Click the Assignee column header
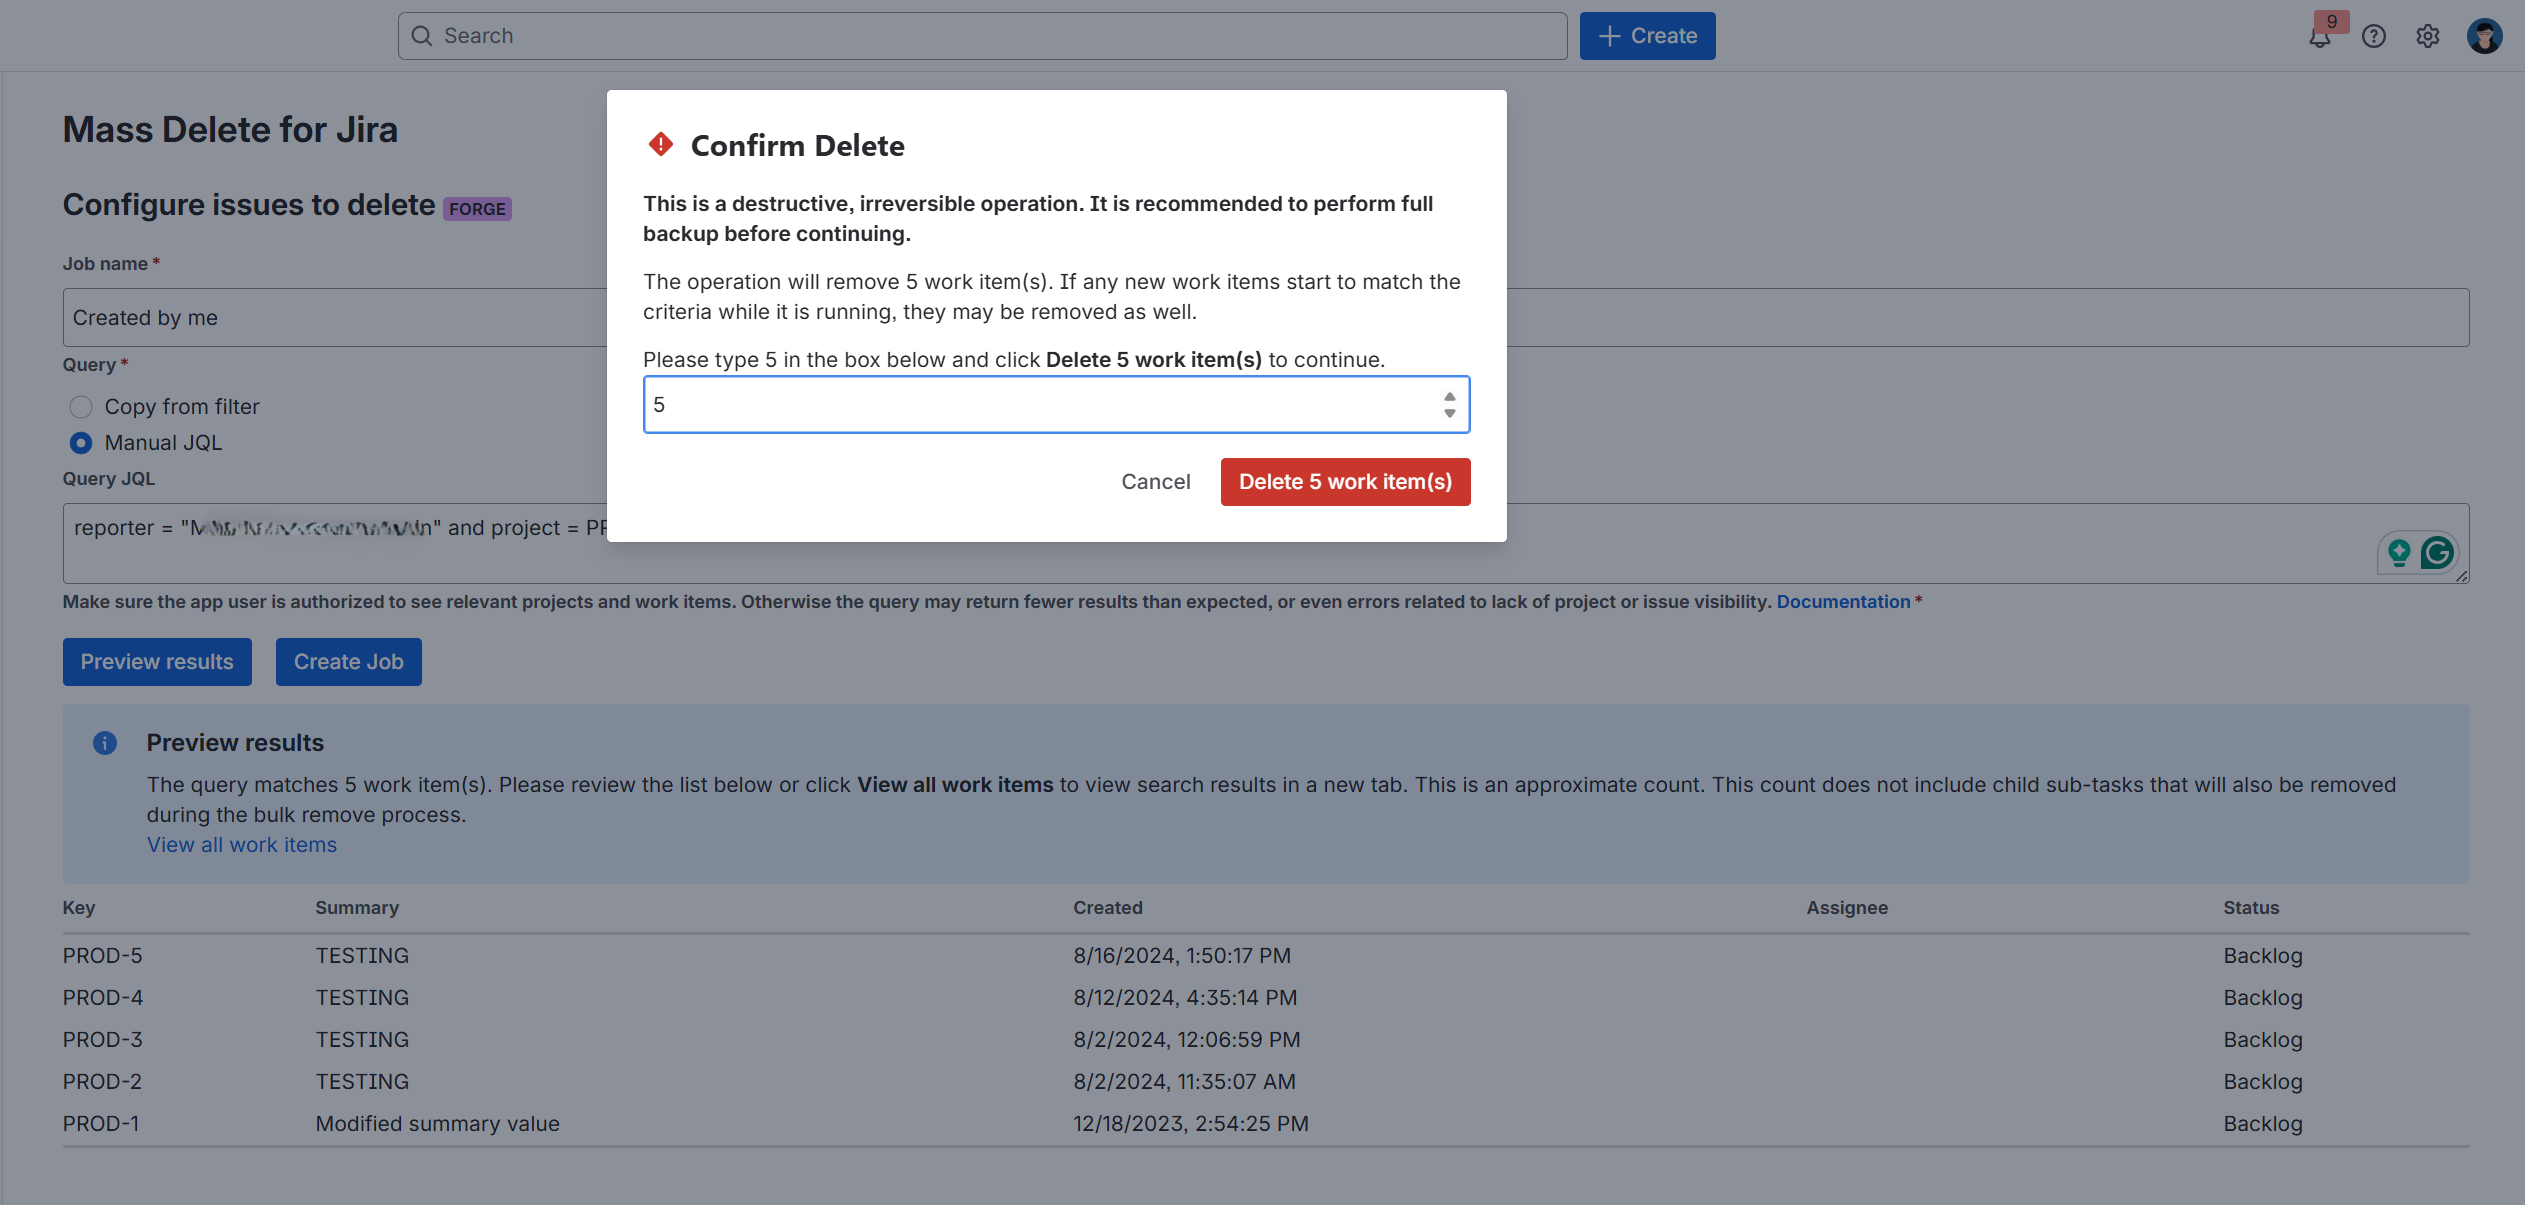The width and height of the screenshot is (2525, 1205). tap(1847, 908)
